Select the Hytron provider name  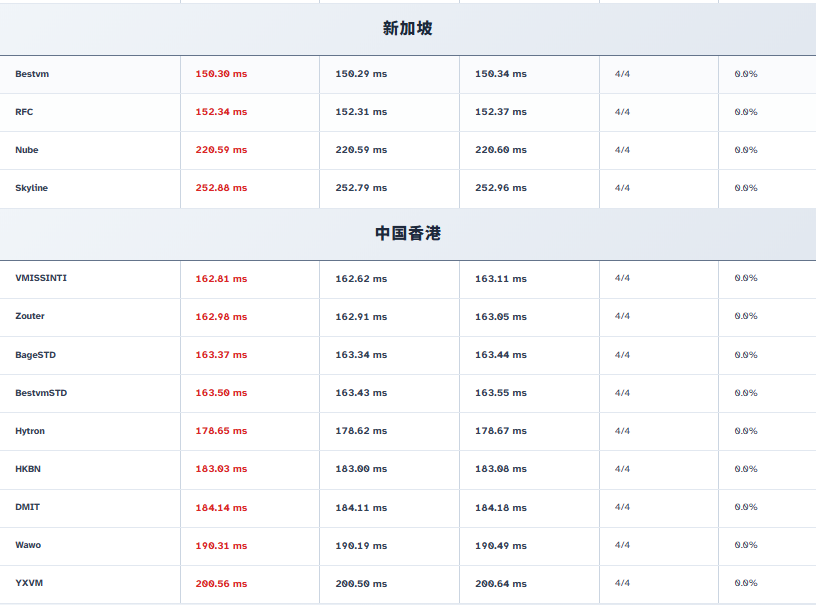click(x=30, y=431)
